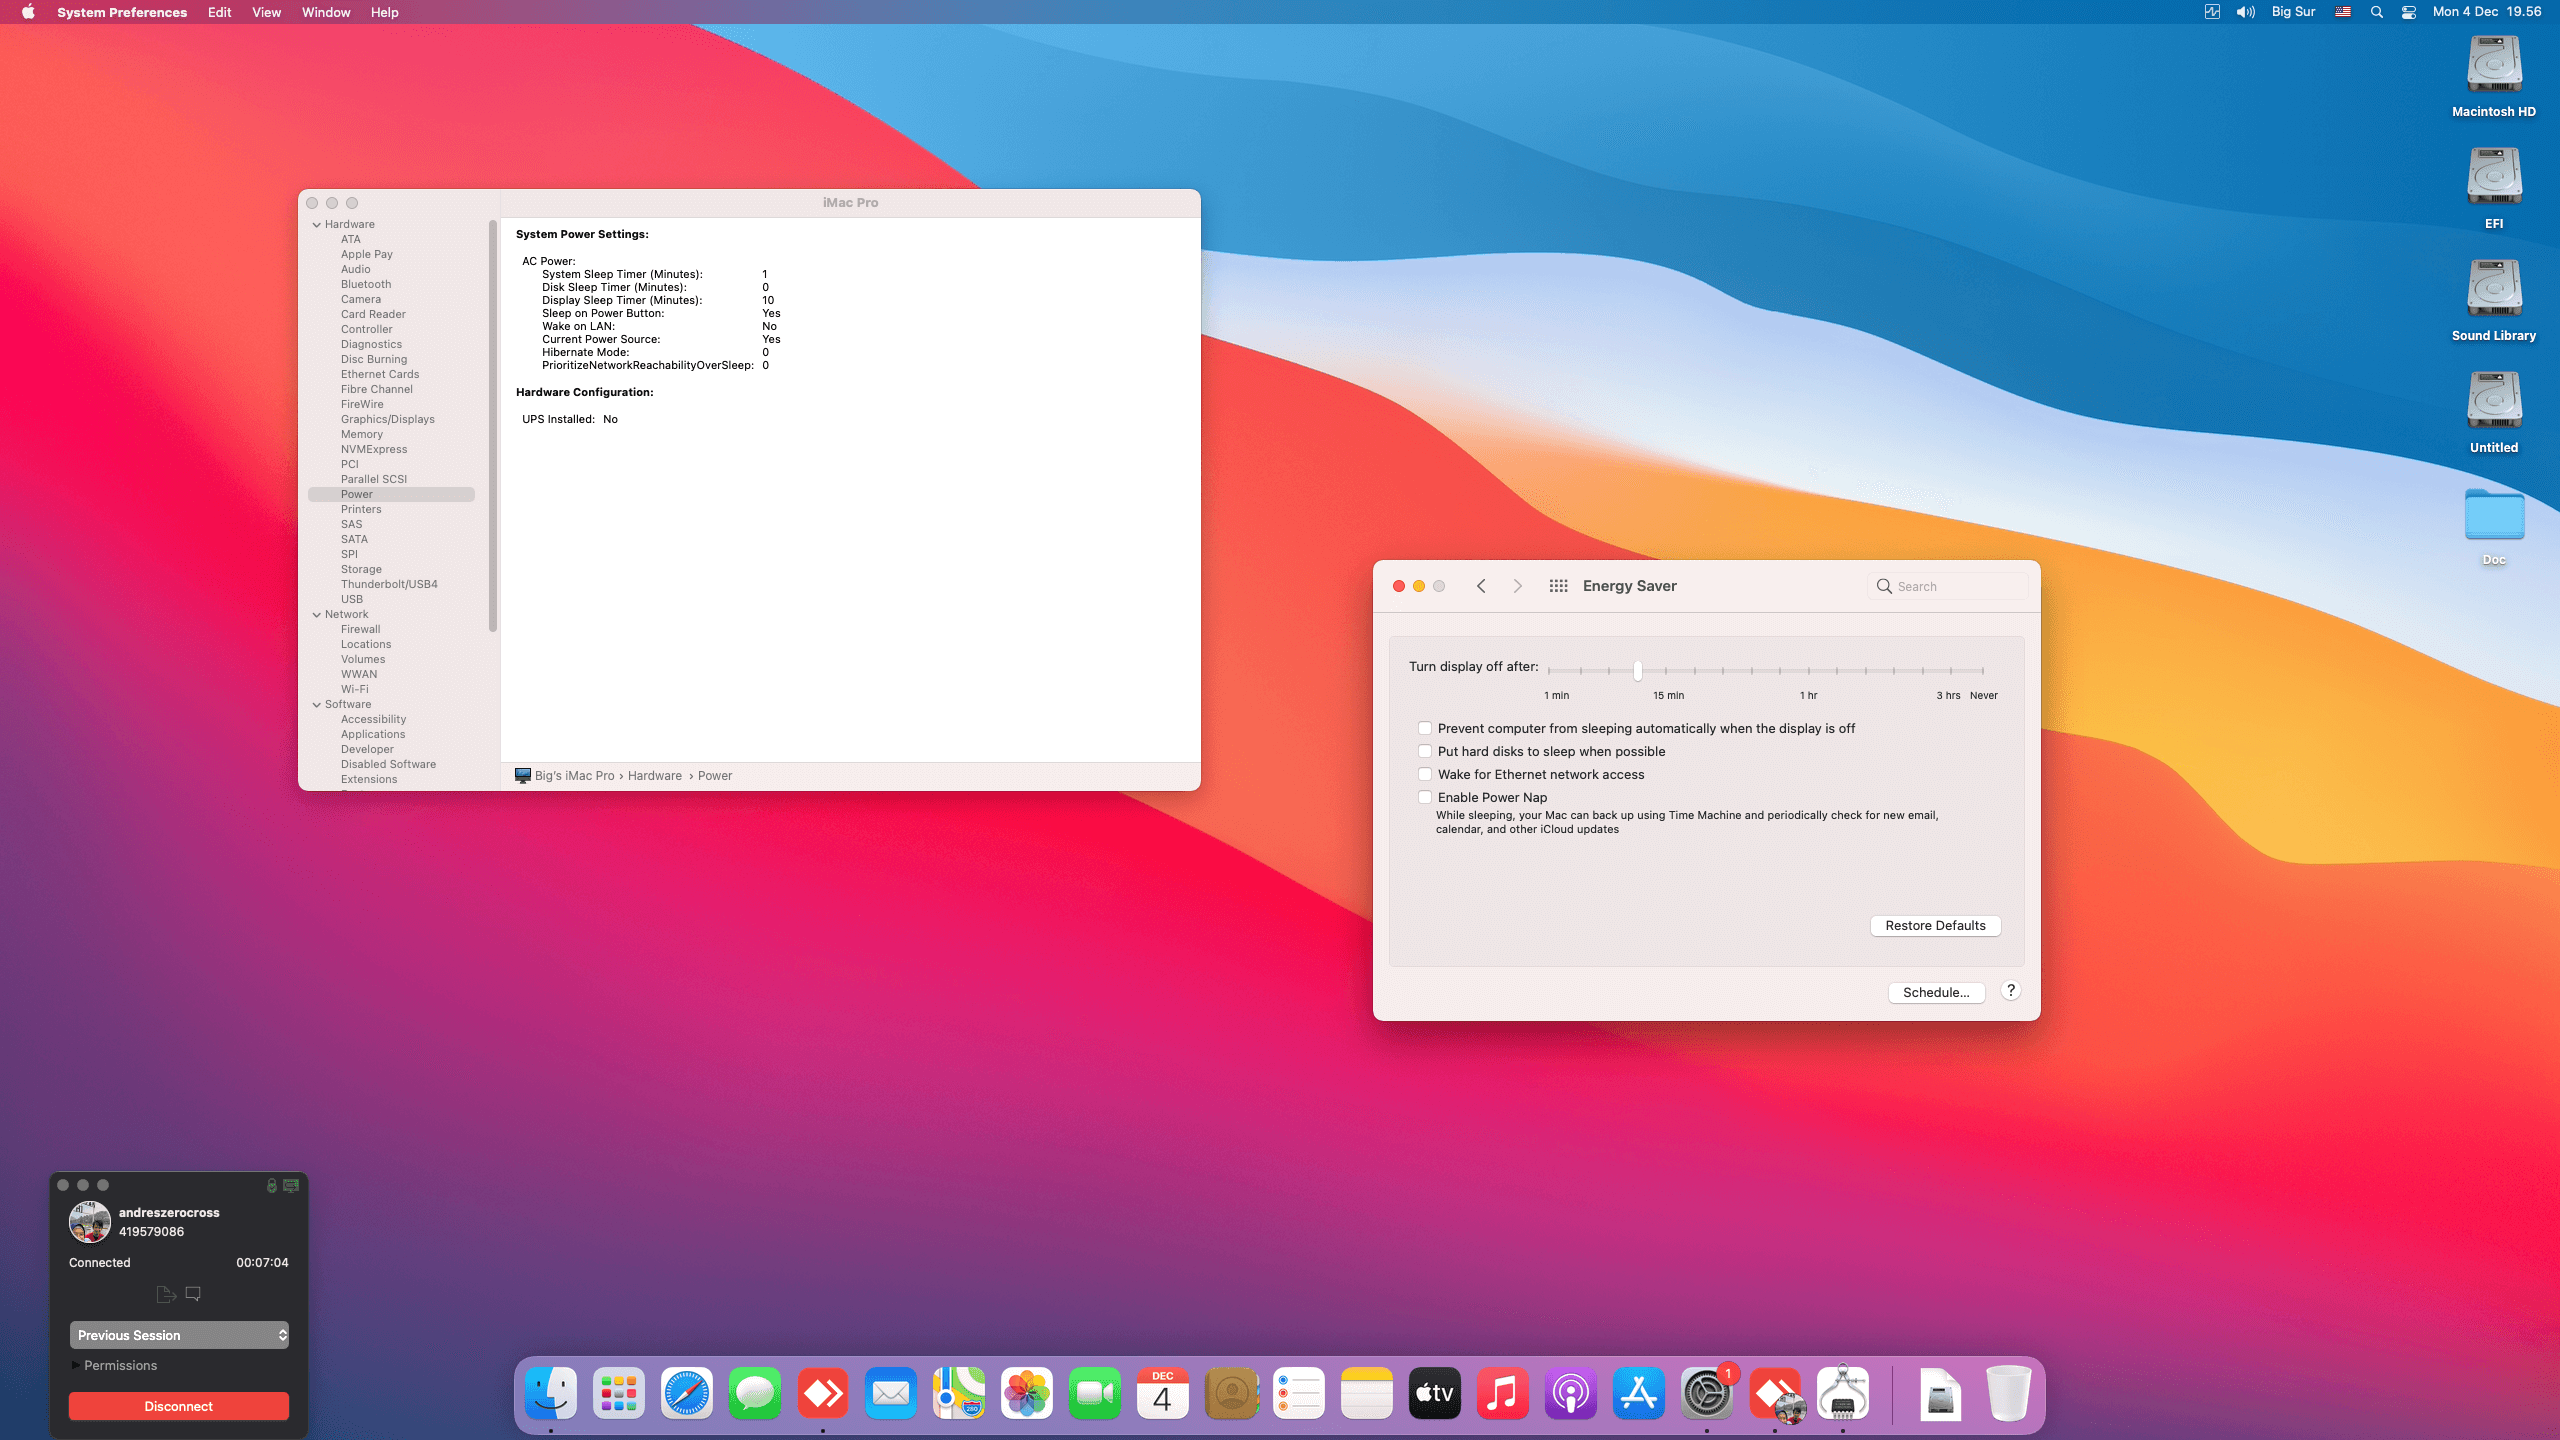Open the Previous Session dropdown

pos(179,1335)
